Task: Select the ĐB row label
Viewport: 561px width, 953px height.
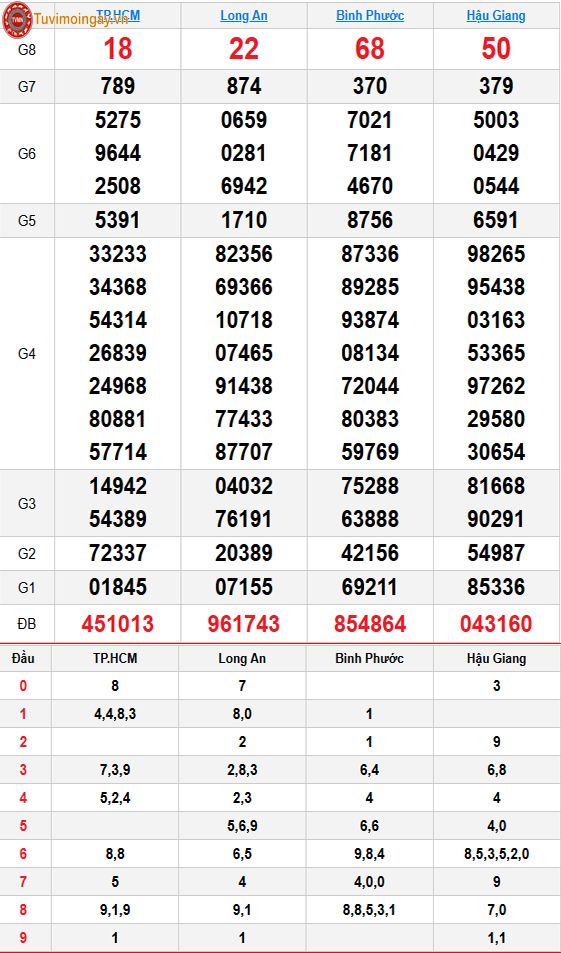Action: (27, 624)
